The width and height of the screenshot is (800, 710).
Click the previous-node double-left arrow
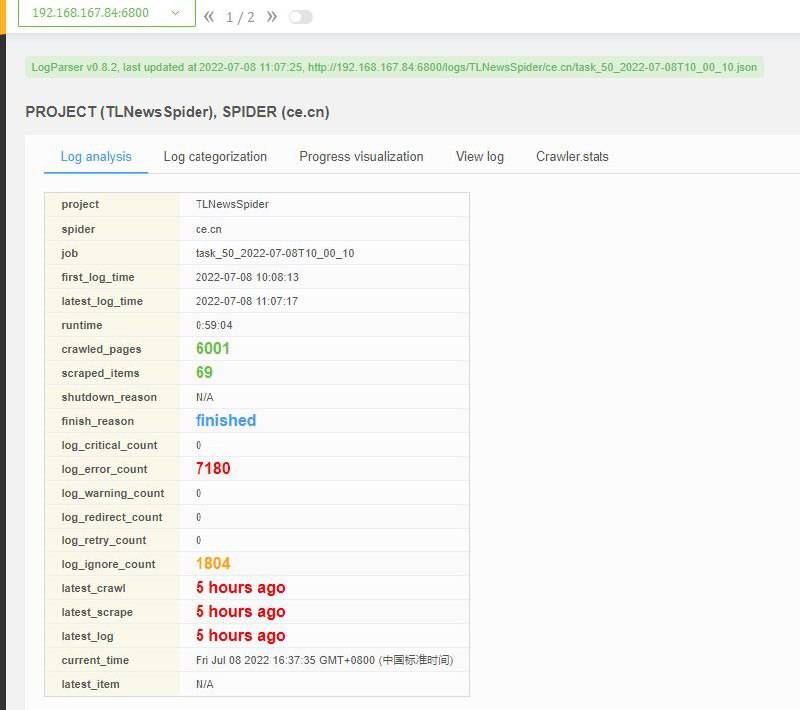pos(208,16)
